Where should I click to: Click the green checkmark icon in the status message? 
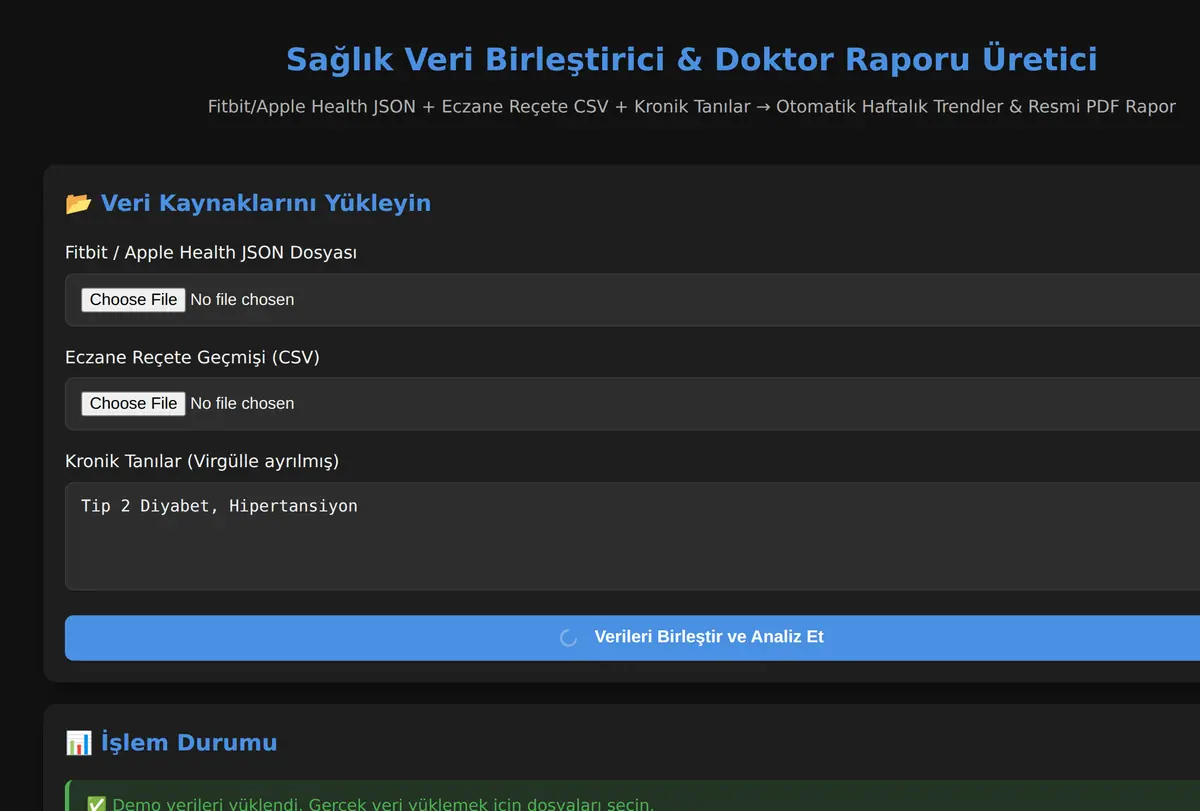click(x=97, y=804)
